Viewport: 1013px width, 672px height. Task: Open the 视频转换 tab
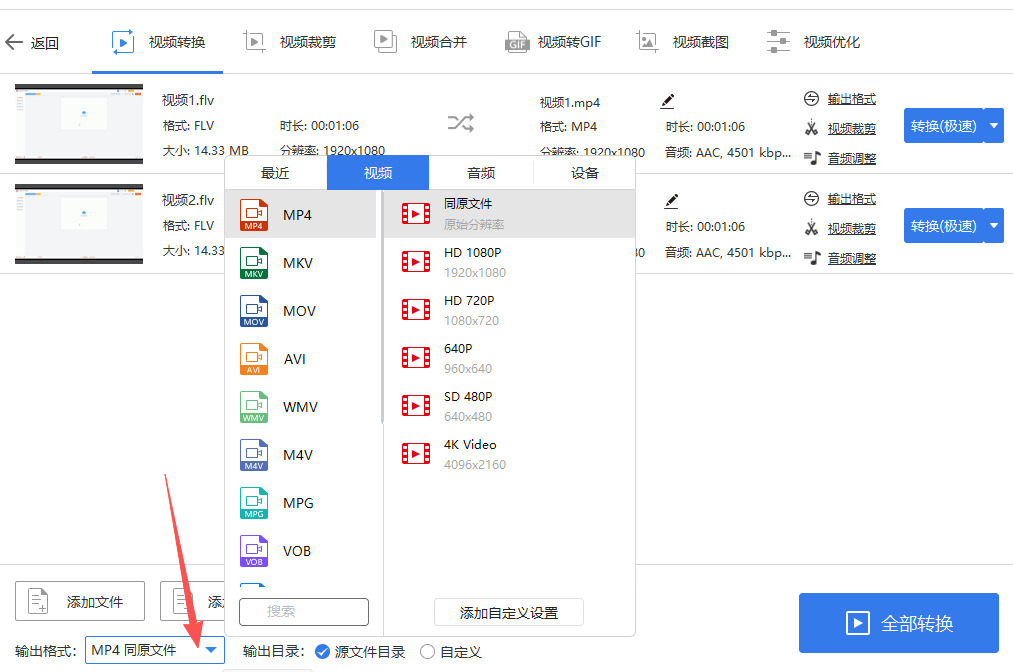(158, 43)
